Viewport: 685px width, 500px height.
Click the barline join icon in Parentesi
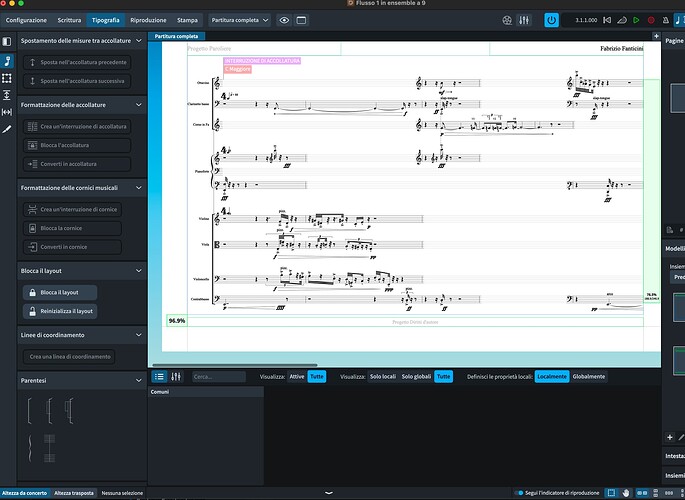49,448
